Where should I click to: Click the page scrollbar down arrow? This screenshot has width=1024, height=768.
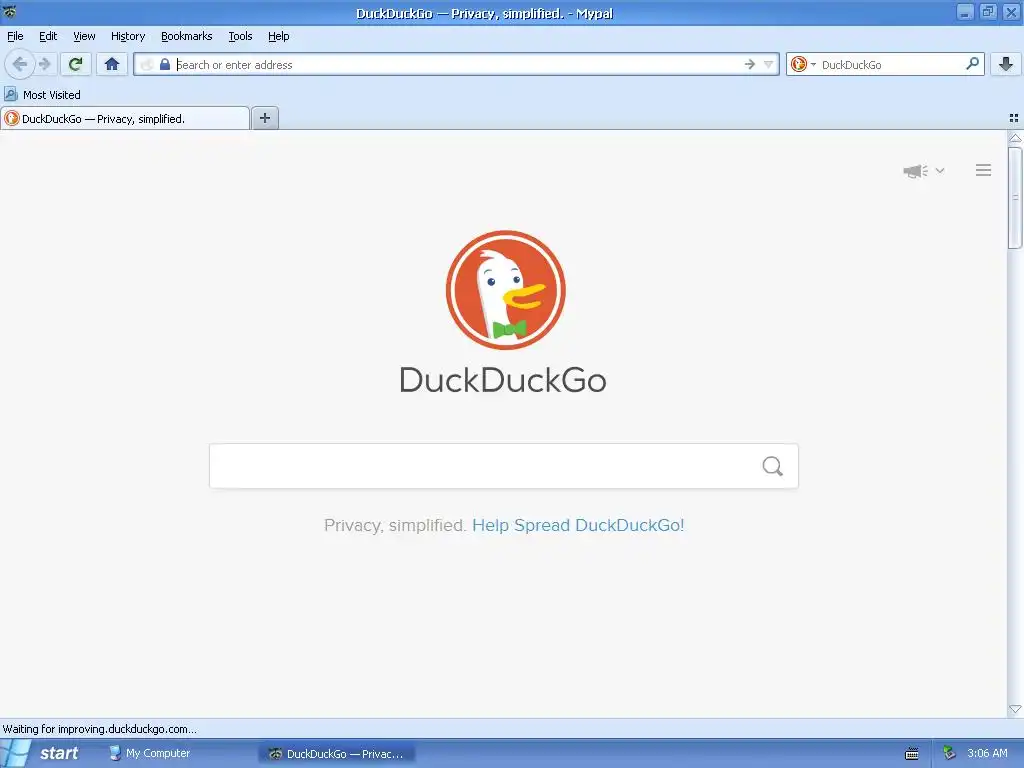(1015, 709)
